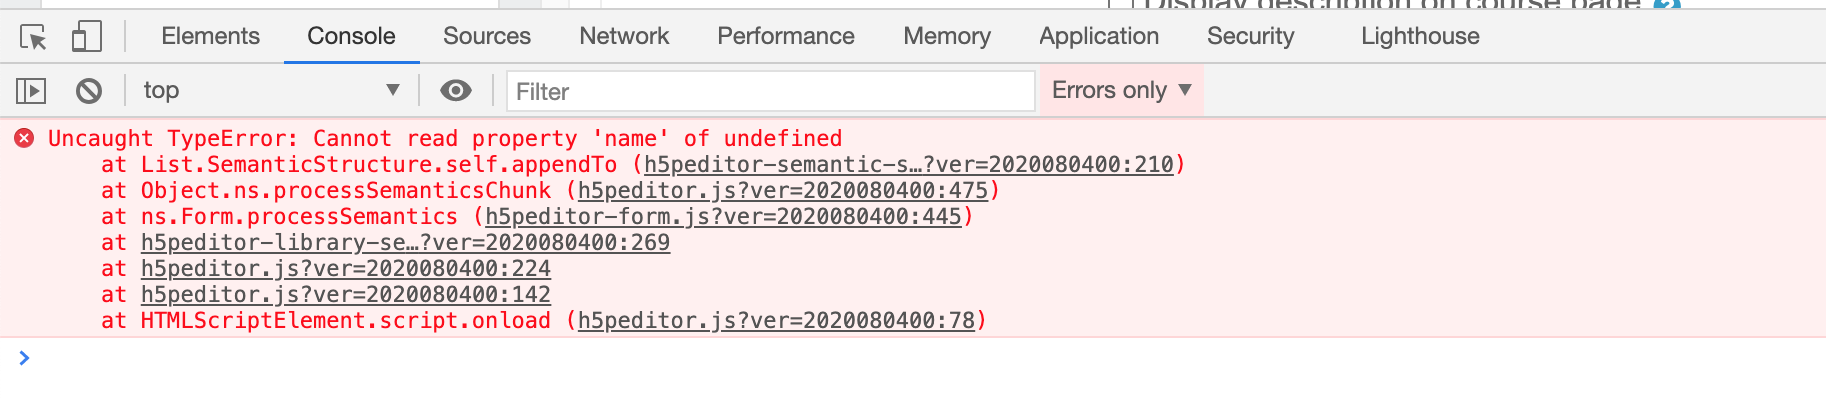Expand the Errors only log level dropdown
The image size is (1826, 398).
[x=1121, y=90]
